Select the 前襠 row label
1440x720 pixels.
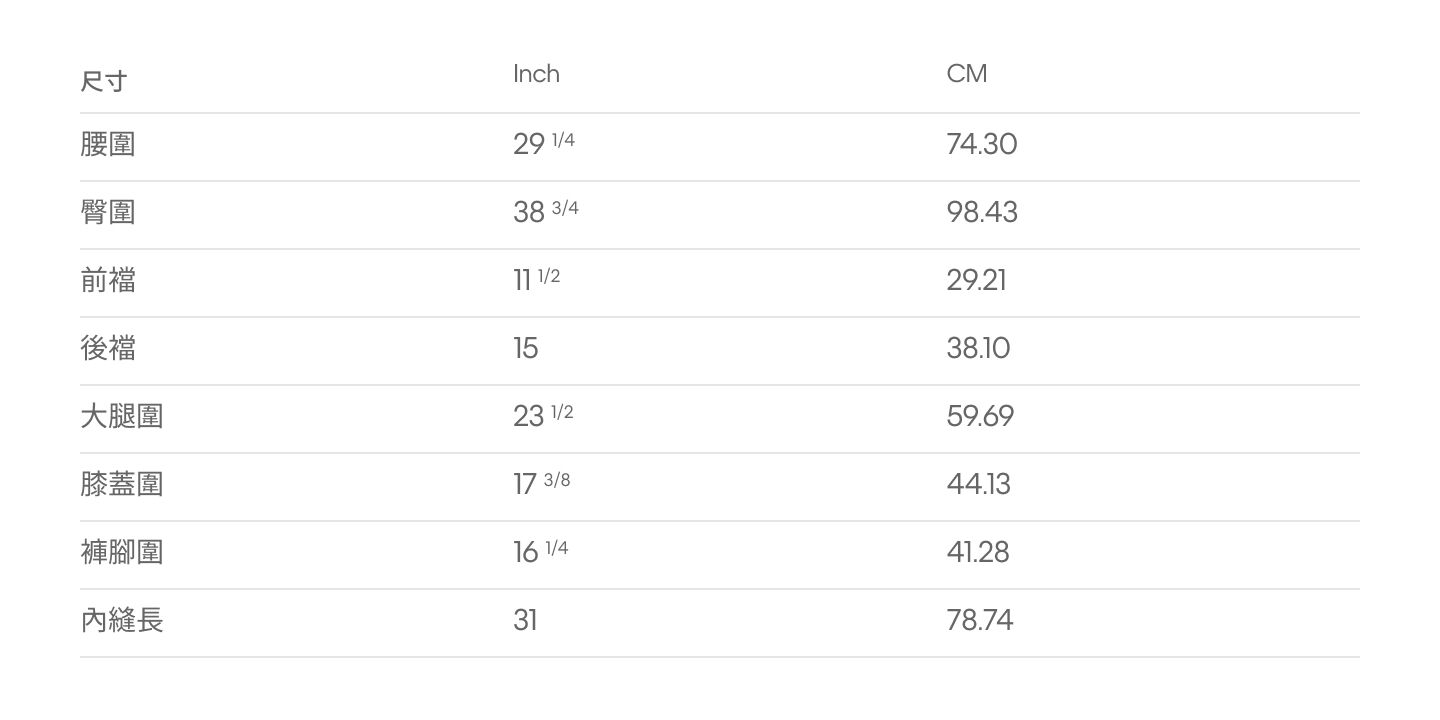point(108,280)
